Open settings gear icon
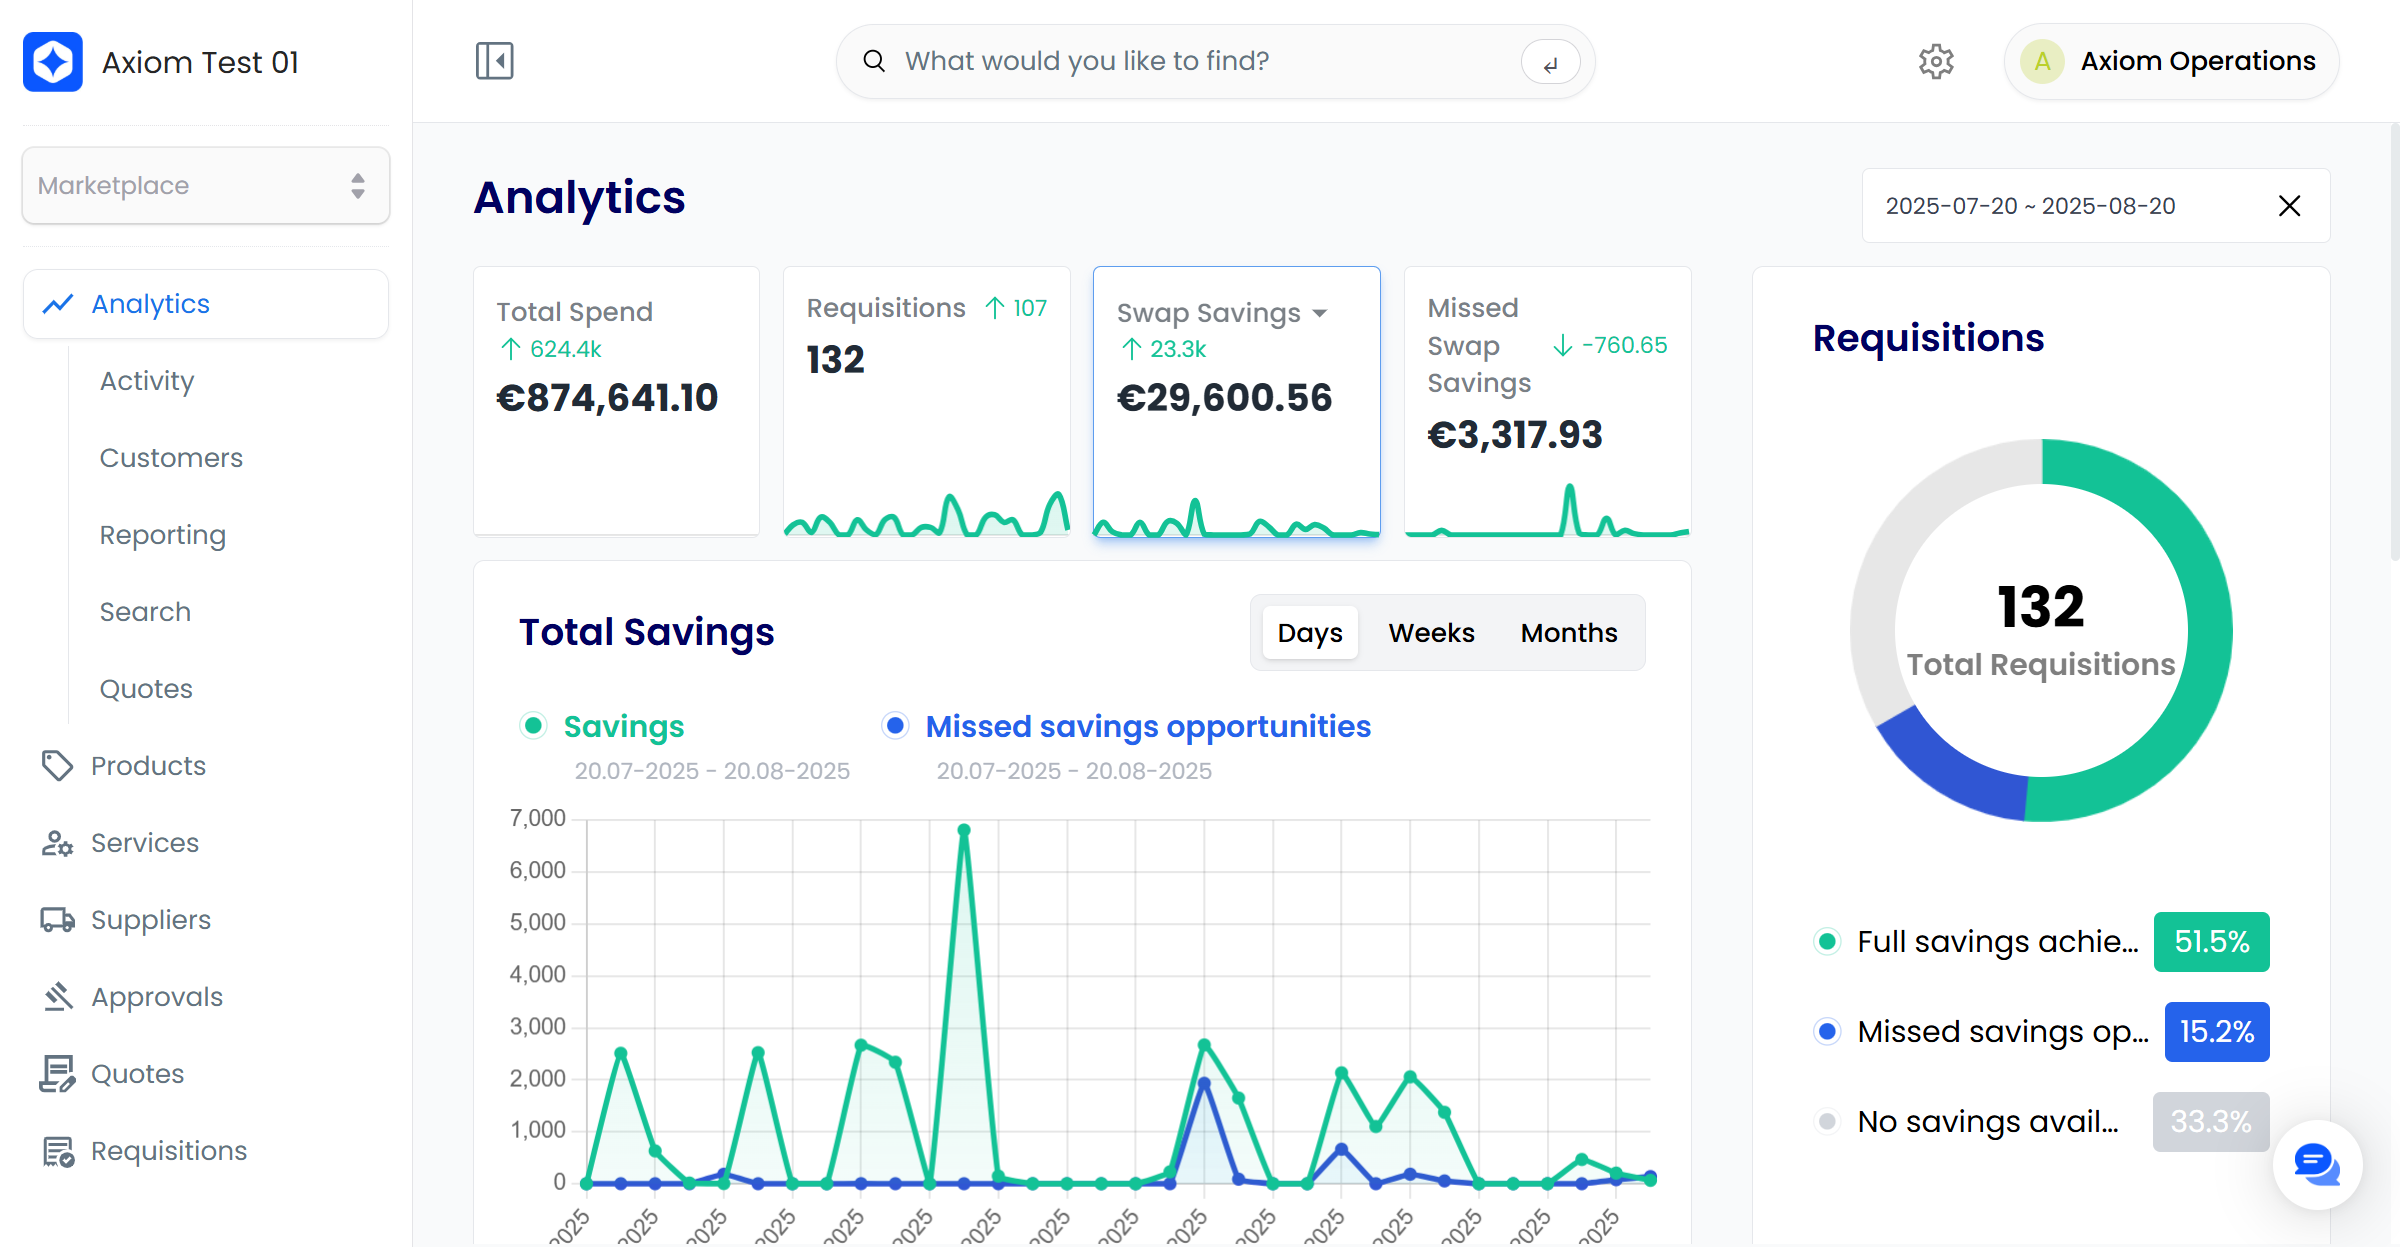Image resolution: width=2400 pixels, height=1247 pixels. point(1936,61)
